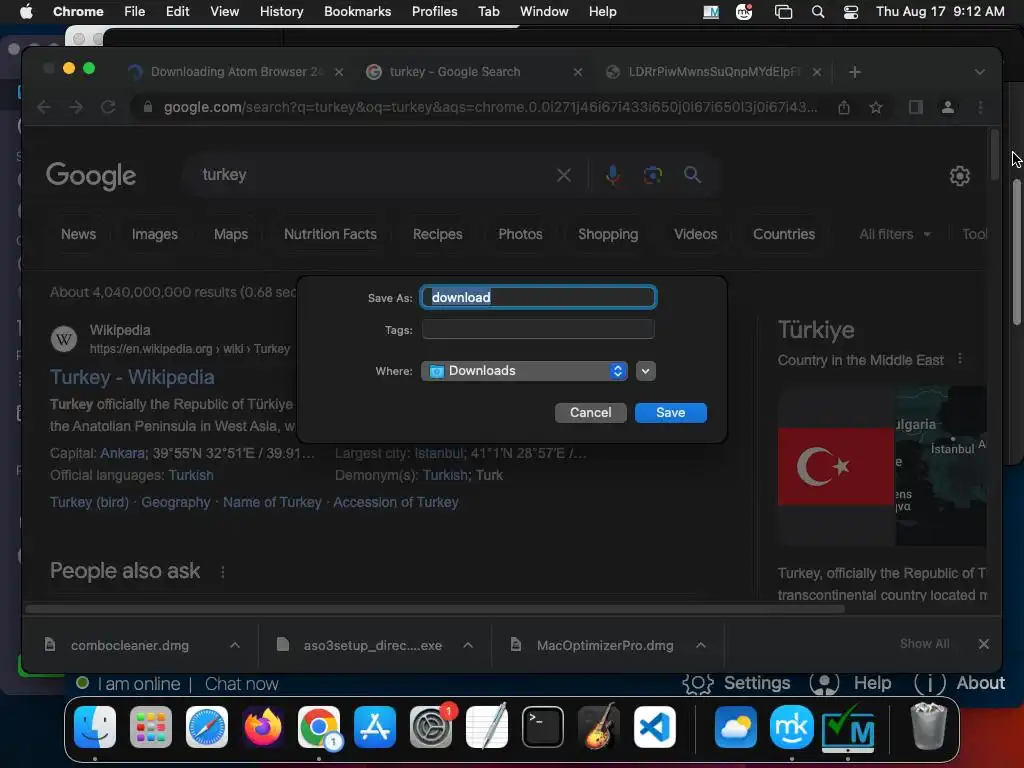Switch to the LDRrPiwMwnsSuQnpMYdElpFl tab
Image resolution: width=1024 pixels, height=768 pixels.
click(713, 72)
